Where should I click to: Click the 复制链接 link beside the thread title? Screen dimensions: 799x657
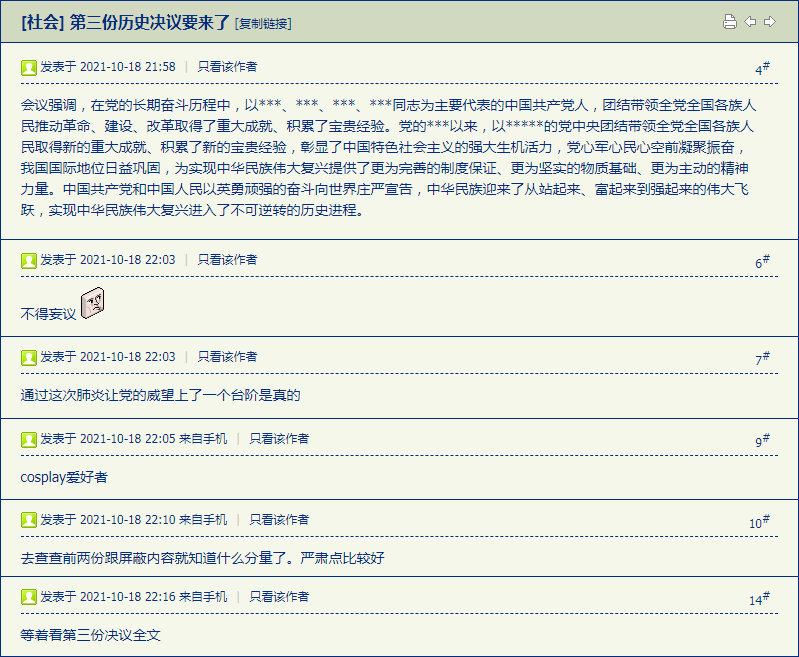tap(263, 23)
